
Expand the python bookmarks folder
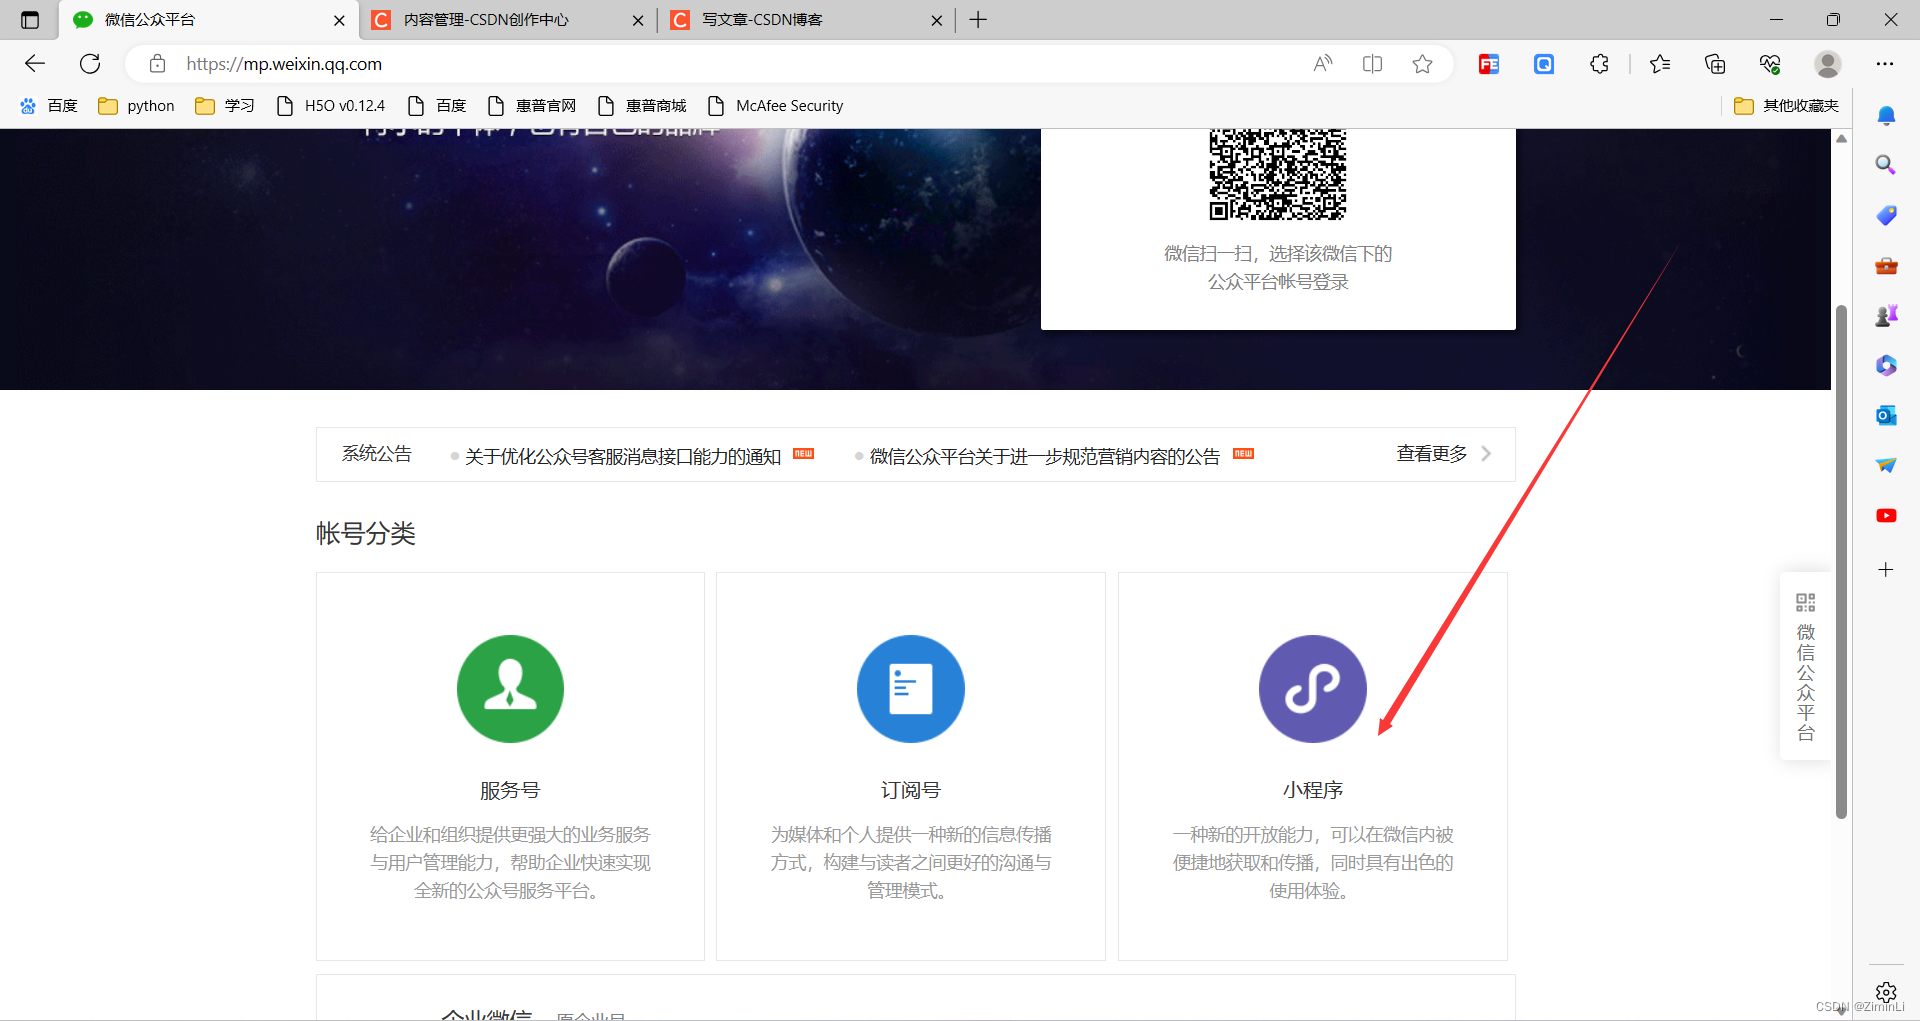click(137, 106)
